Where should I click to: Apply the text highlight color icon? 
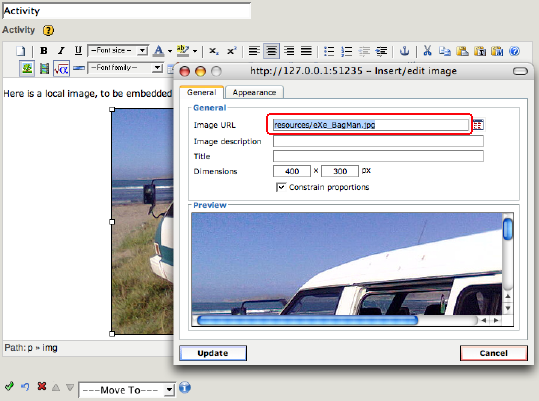[183, 51]
